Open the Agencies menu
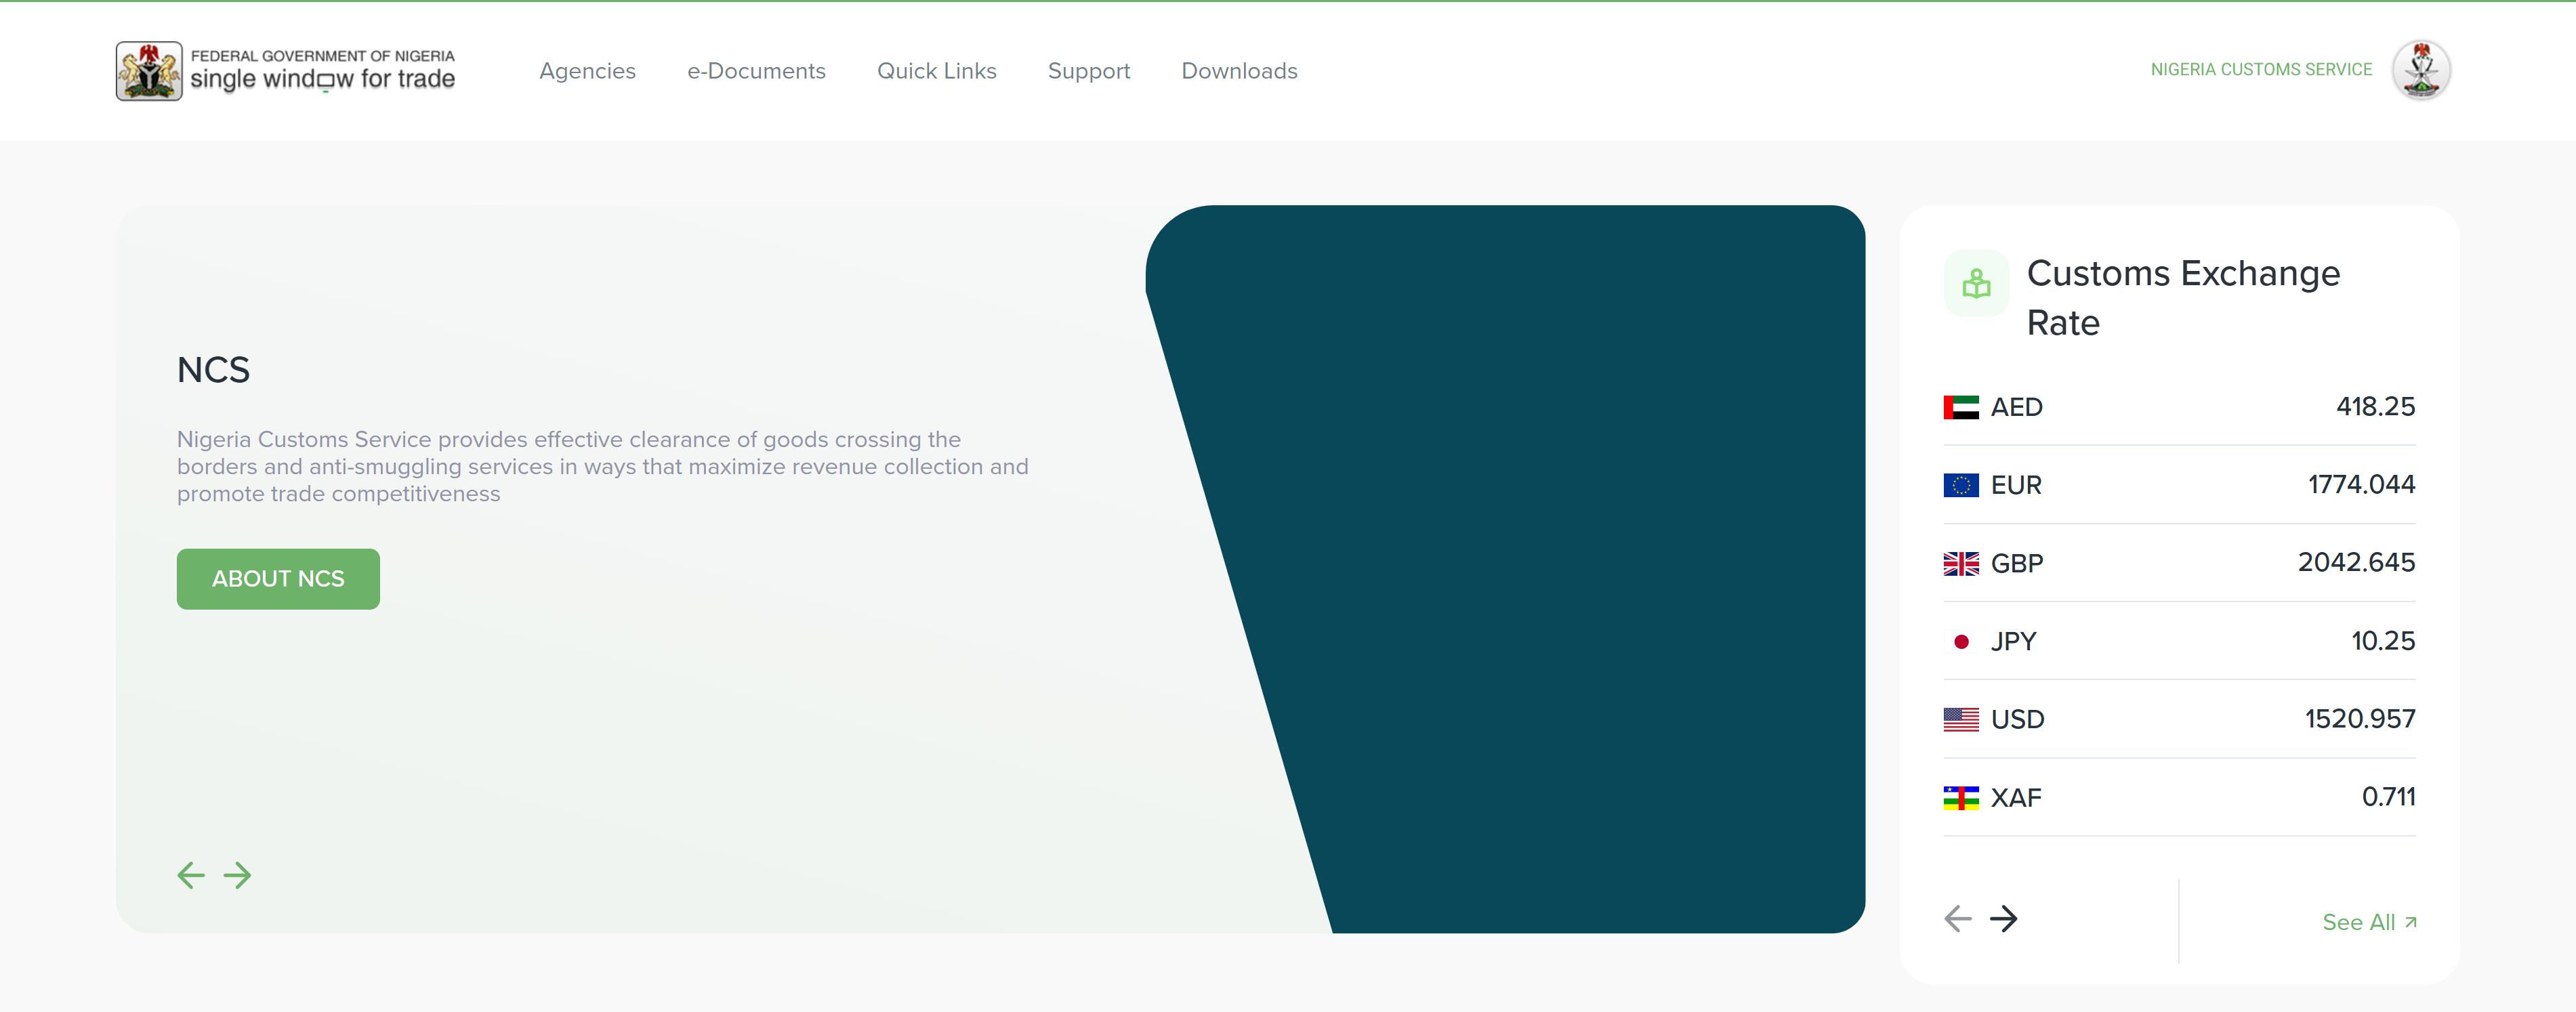The image size is (2576, 1012). (x=587, y=70)
